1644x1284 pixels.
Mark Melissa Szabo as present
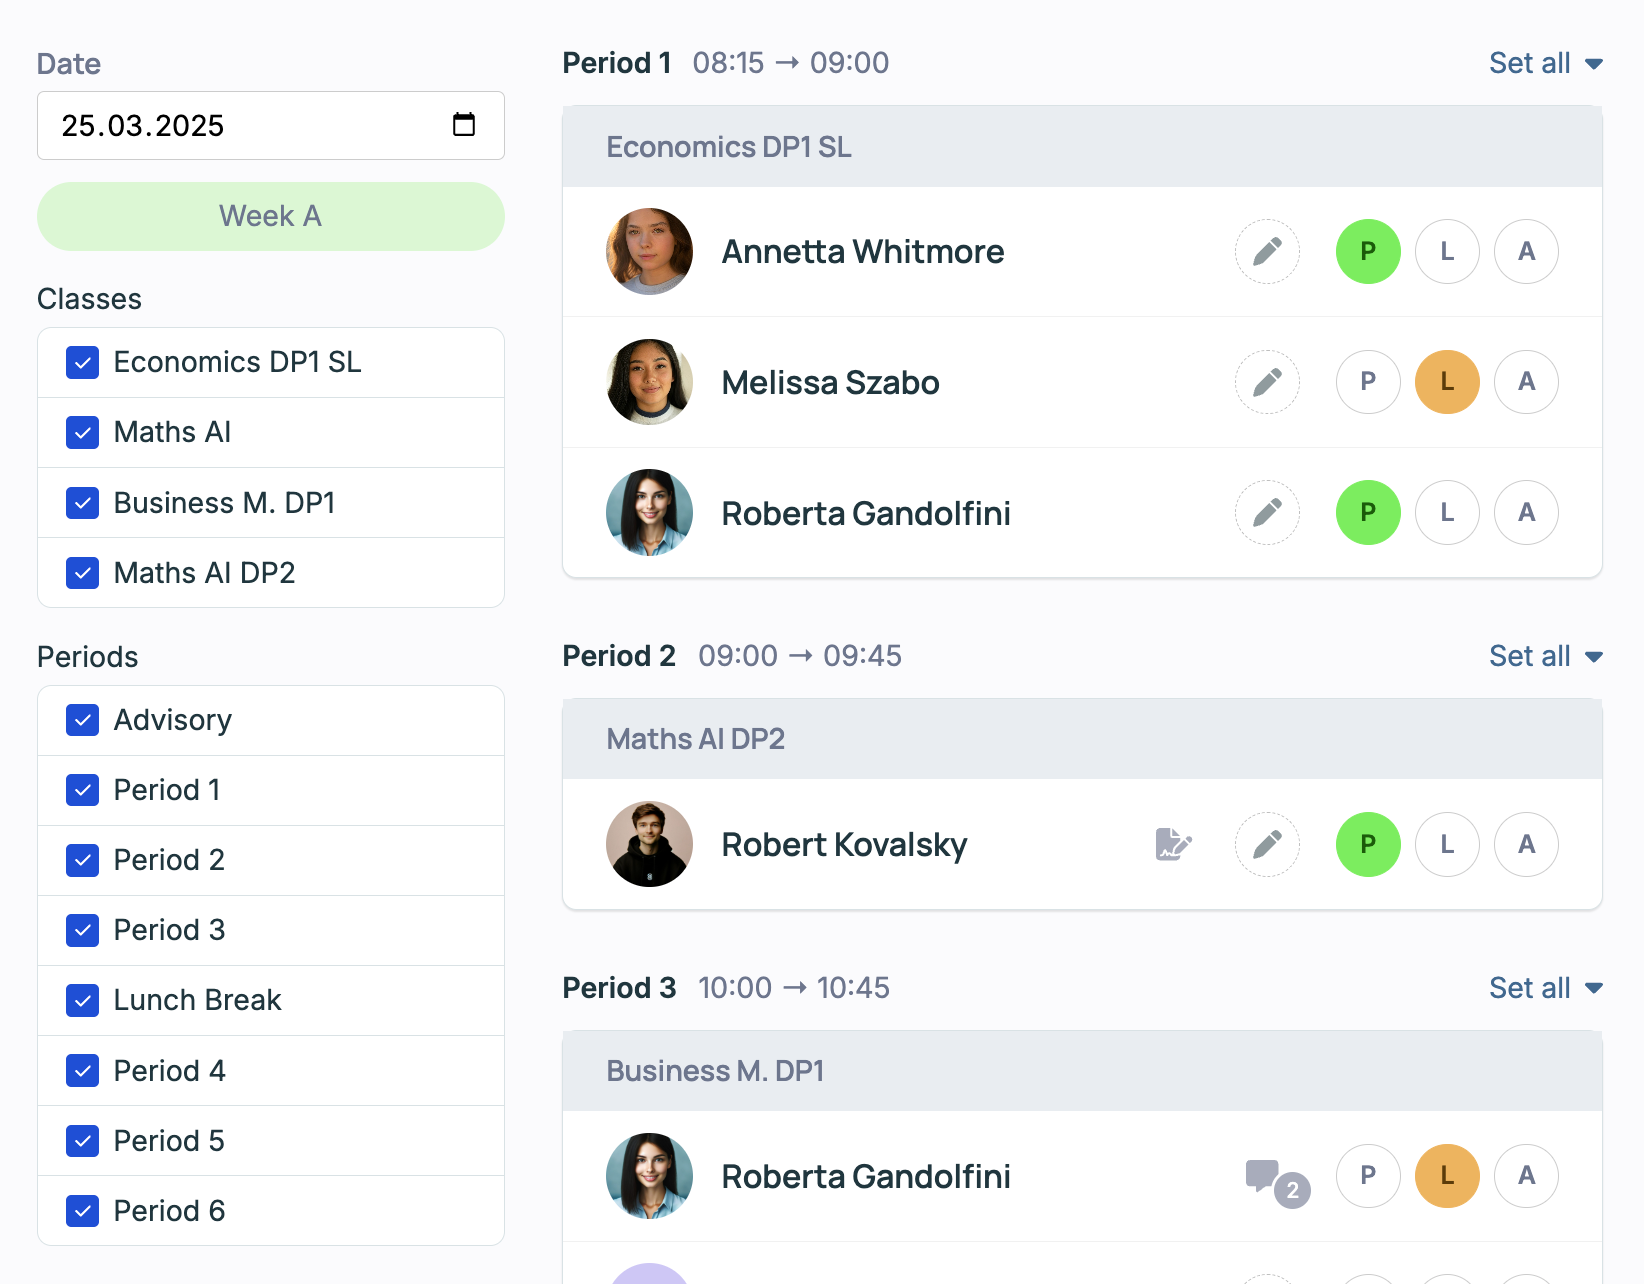(1368, 382)
